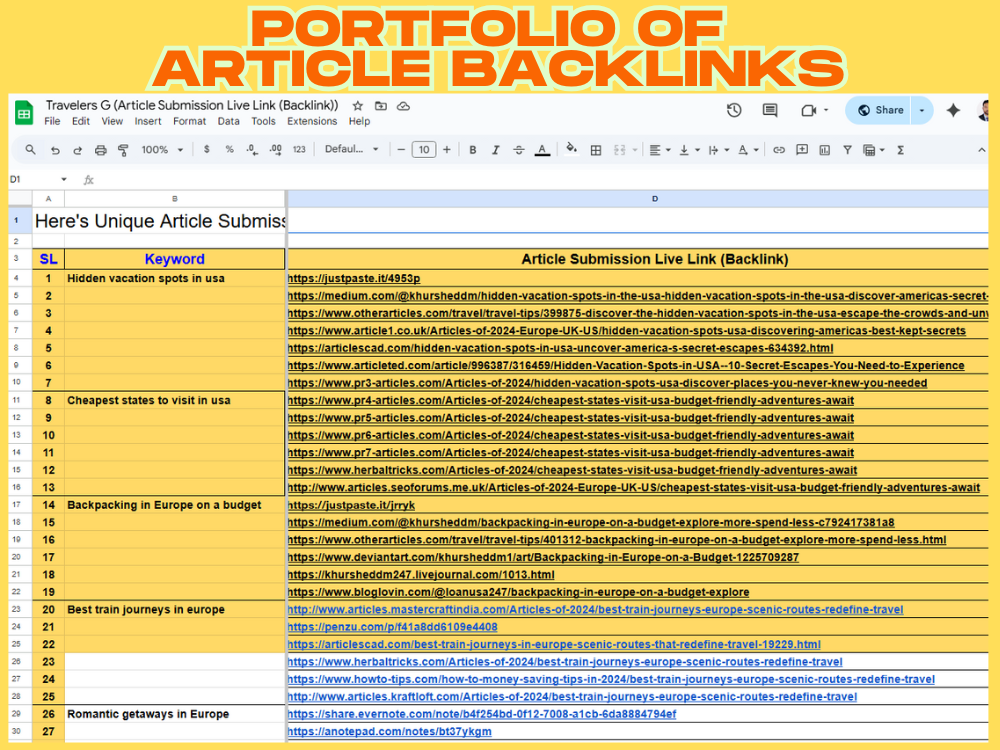1000x750 pixels.
Task: Open the comments panel icon
Action: 770,110
